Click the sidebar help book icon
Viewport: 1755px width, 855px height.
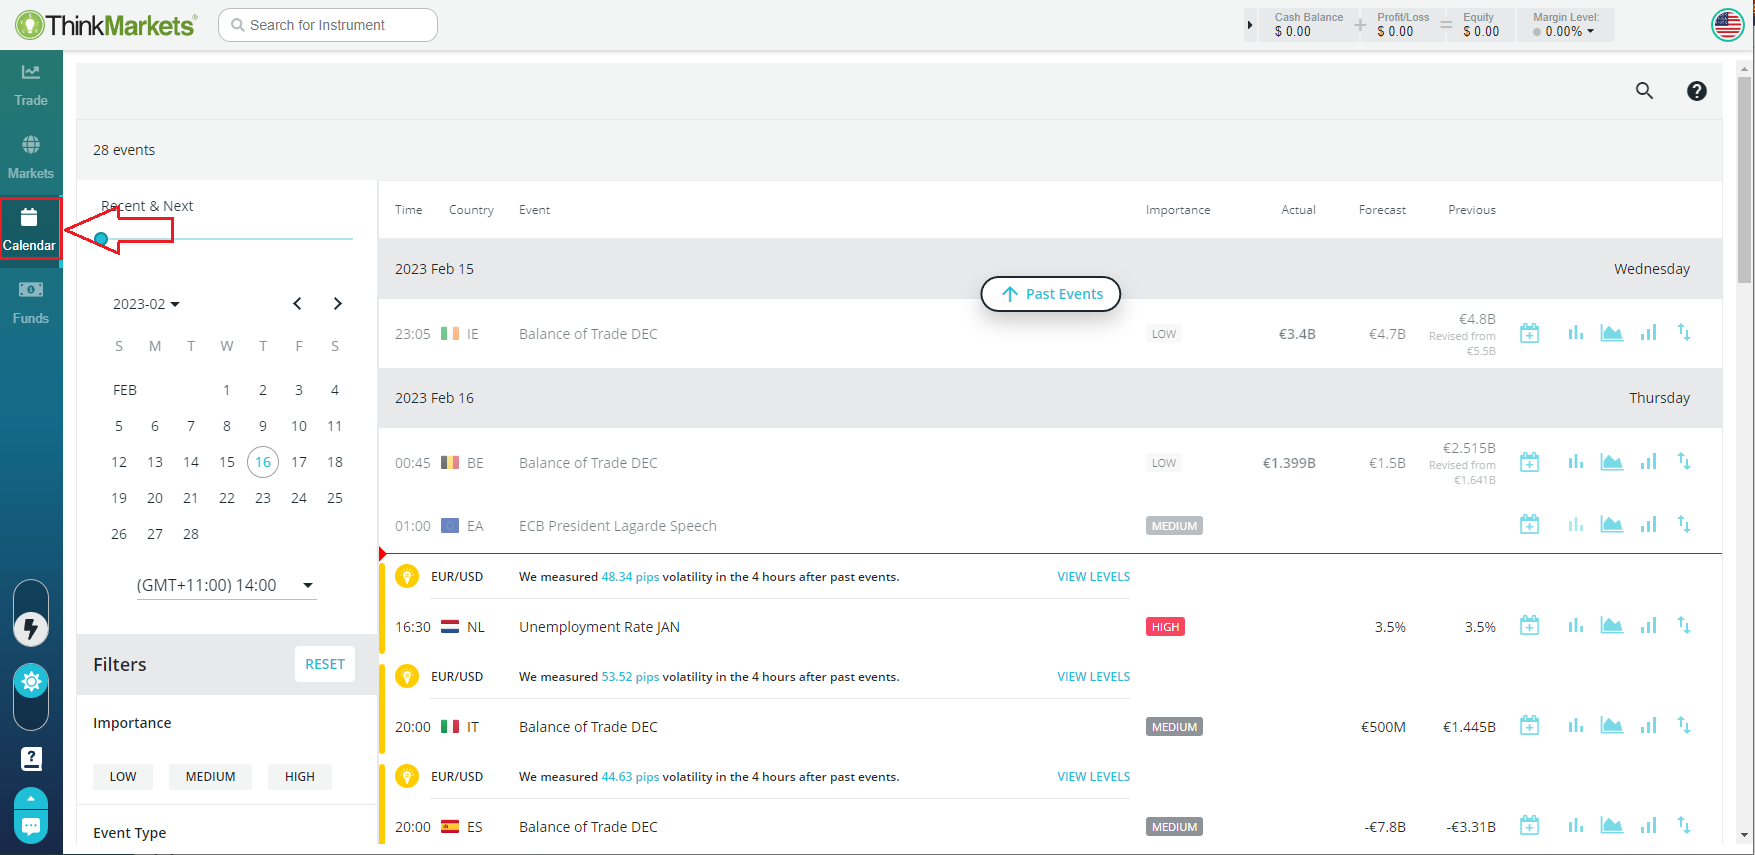pyautogui.click(x=31, y=759)
